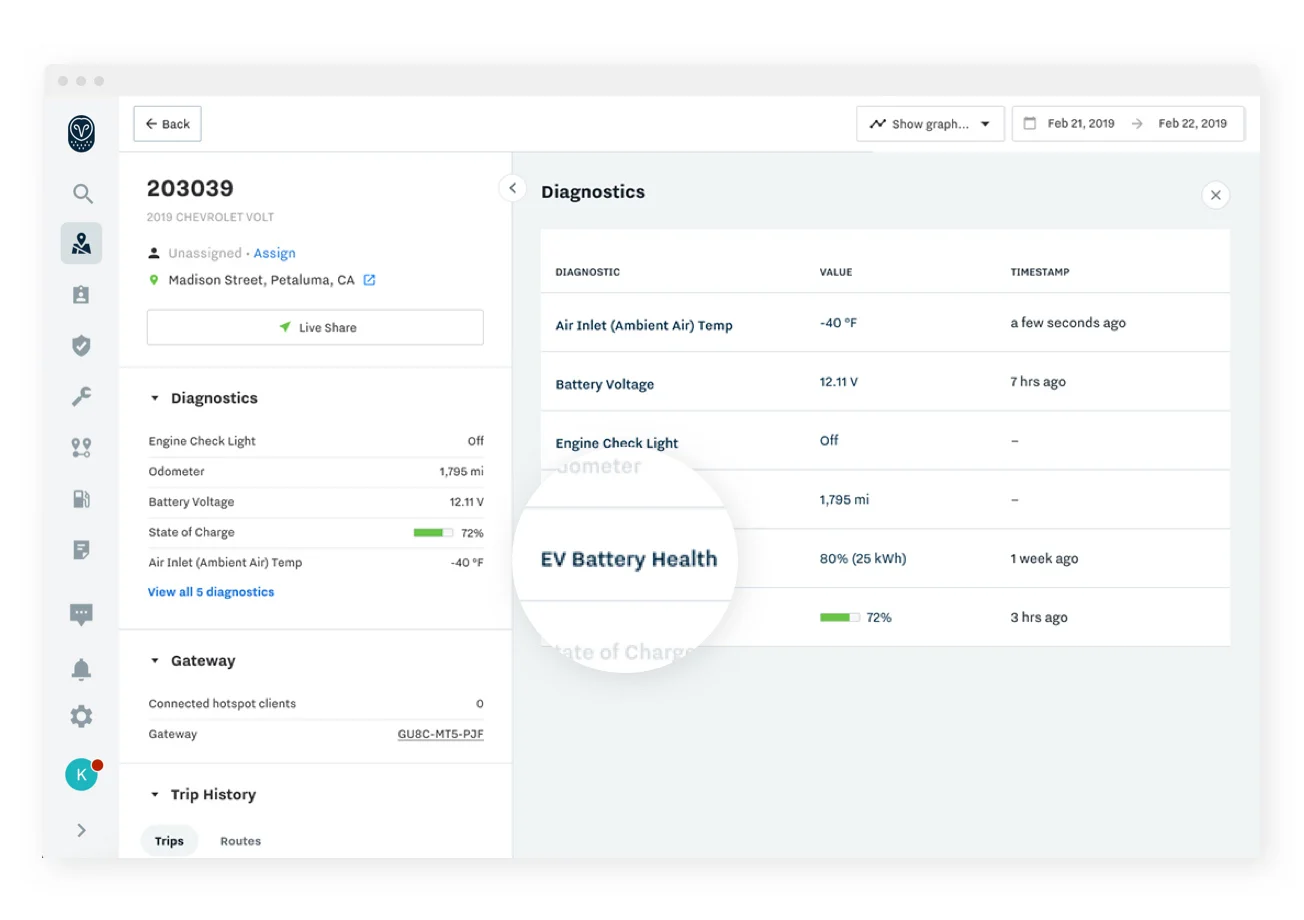The height and width of the screenshot is (920, 1304).
Task: Close the Diagnostics panel
Action: (x=1215, y=195)
